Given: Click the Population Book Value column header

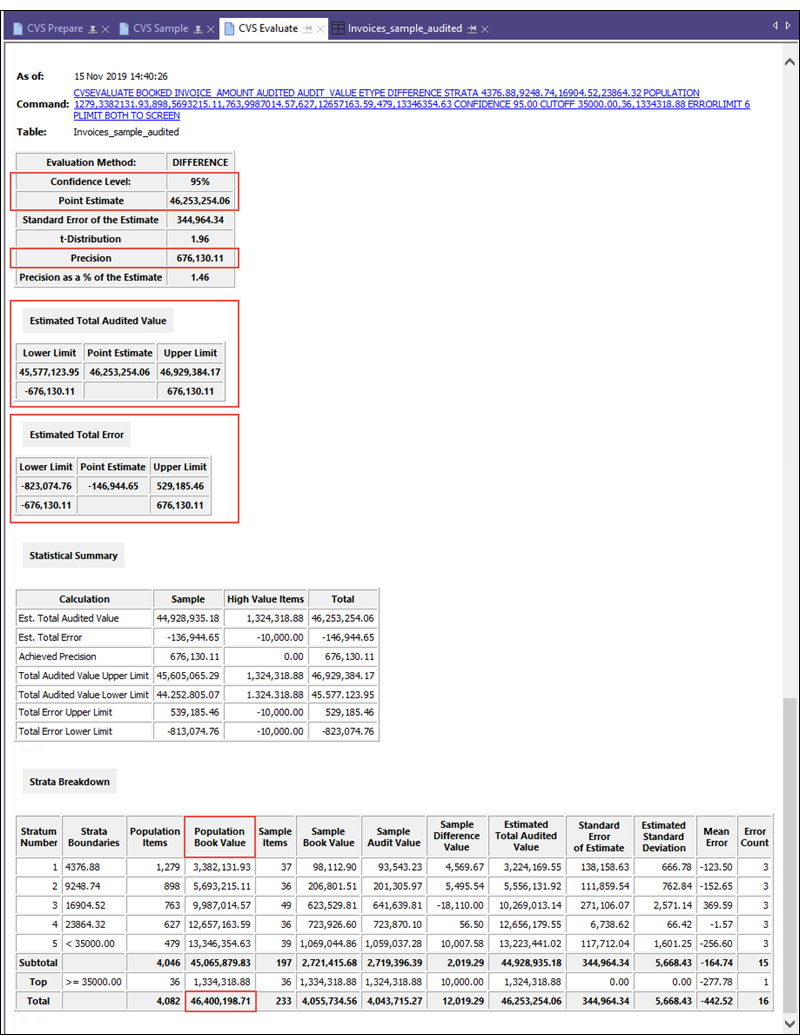Looking at the screenshot, I should pos(219,837).
